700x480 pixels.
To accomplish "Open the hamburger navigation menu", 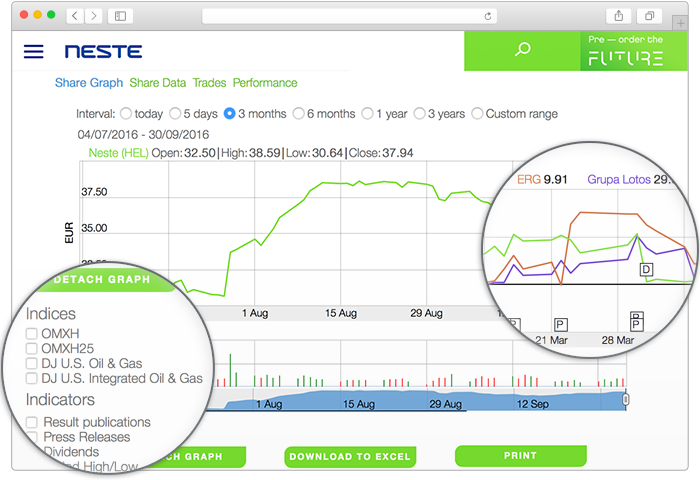I will tap(33, 52).
